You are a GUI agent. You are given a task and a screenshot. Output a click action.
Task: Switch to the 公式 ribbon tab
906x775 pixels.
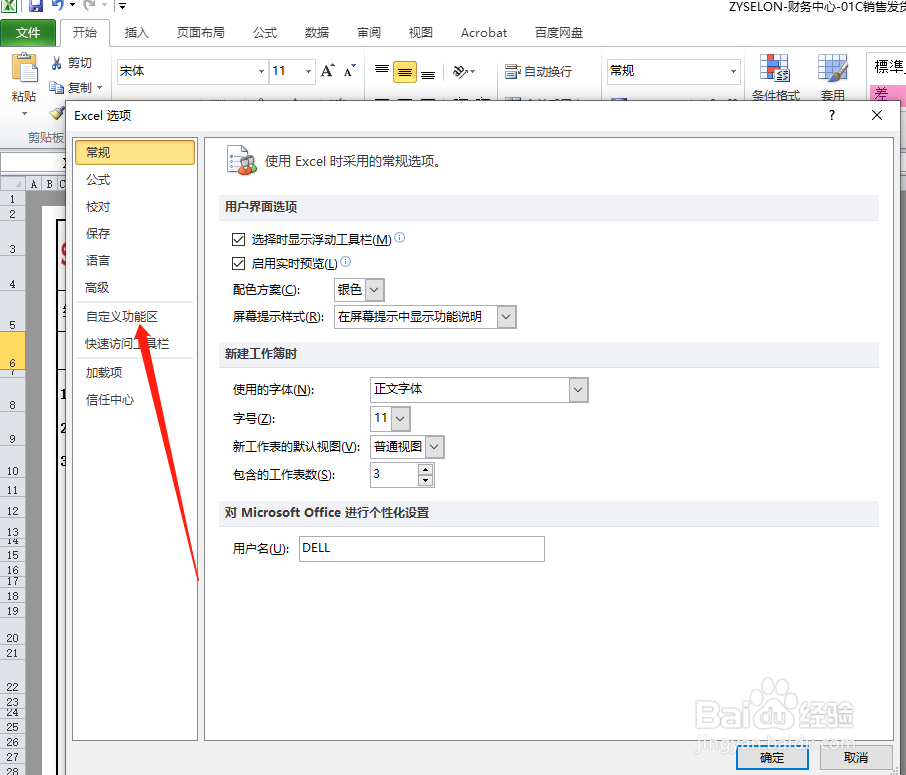pos(265,33)
